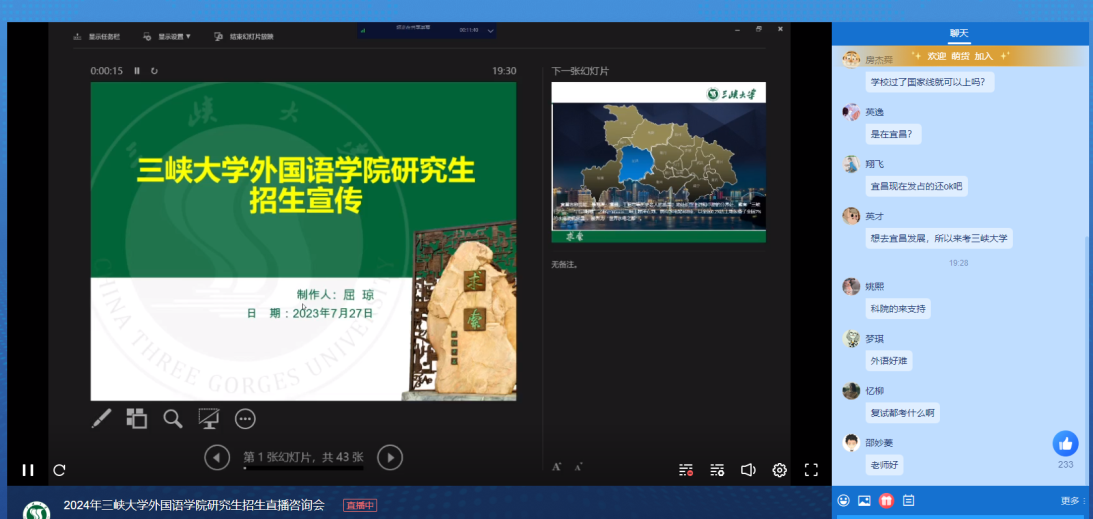Screen dimensions: 1093x519
Task: Open the red gift icon
Action: (886, 500)
